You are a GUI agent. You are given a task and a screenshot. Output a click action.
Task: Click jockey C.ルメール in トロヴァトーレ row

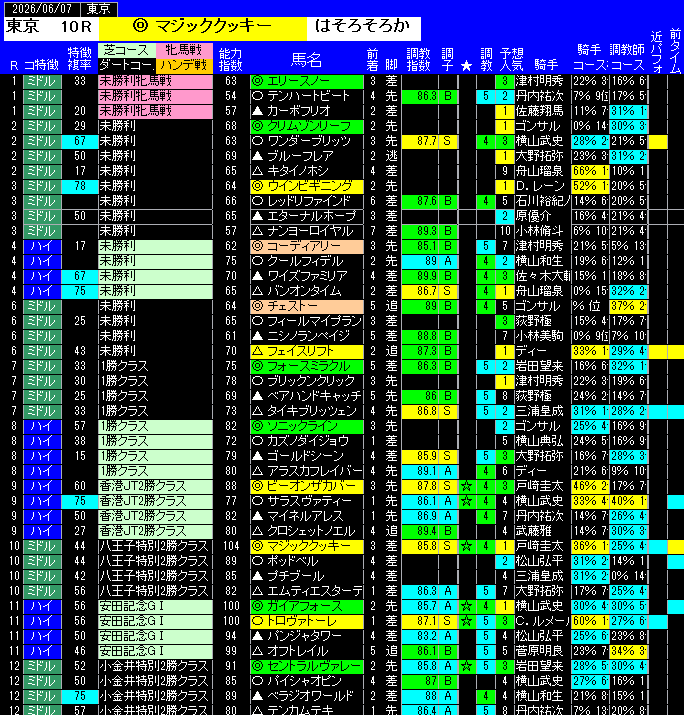pos(542,621)
